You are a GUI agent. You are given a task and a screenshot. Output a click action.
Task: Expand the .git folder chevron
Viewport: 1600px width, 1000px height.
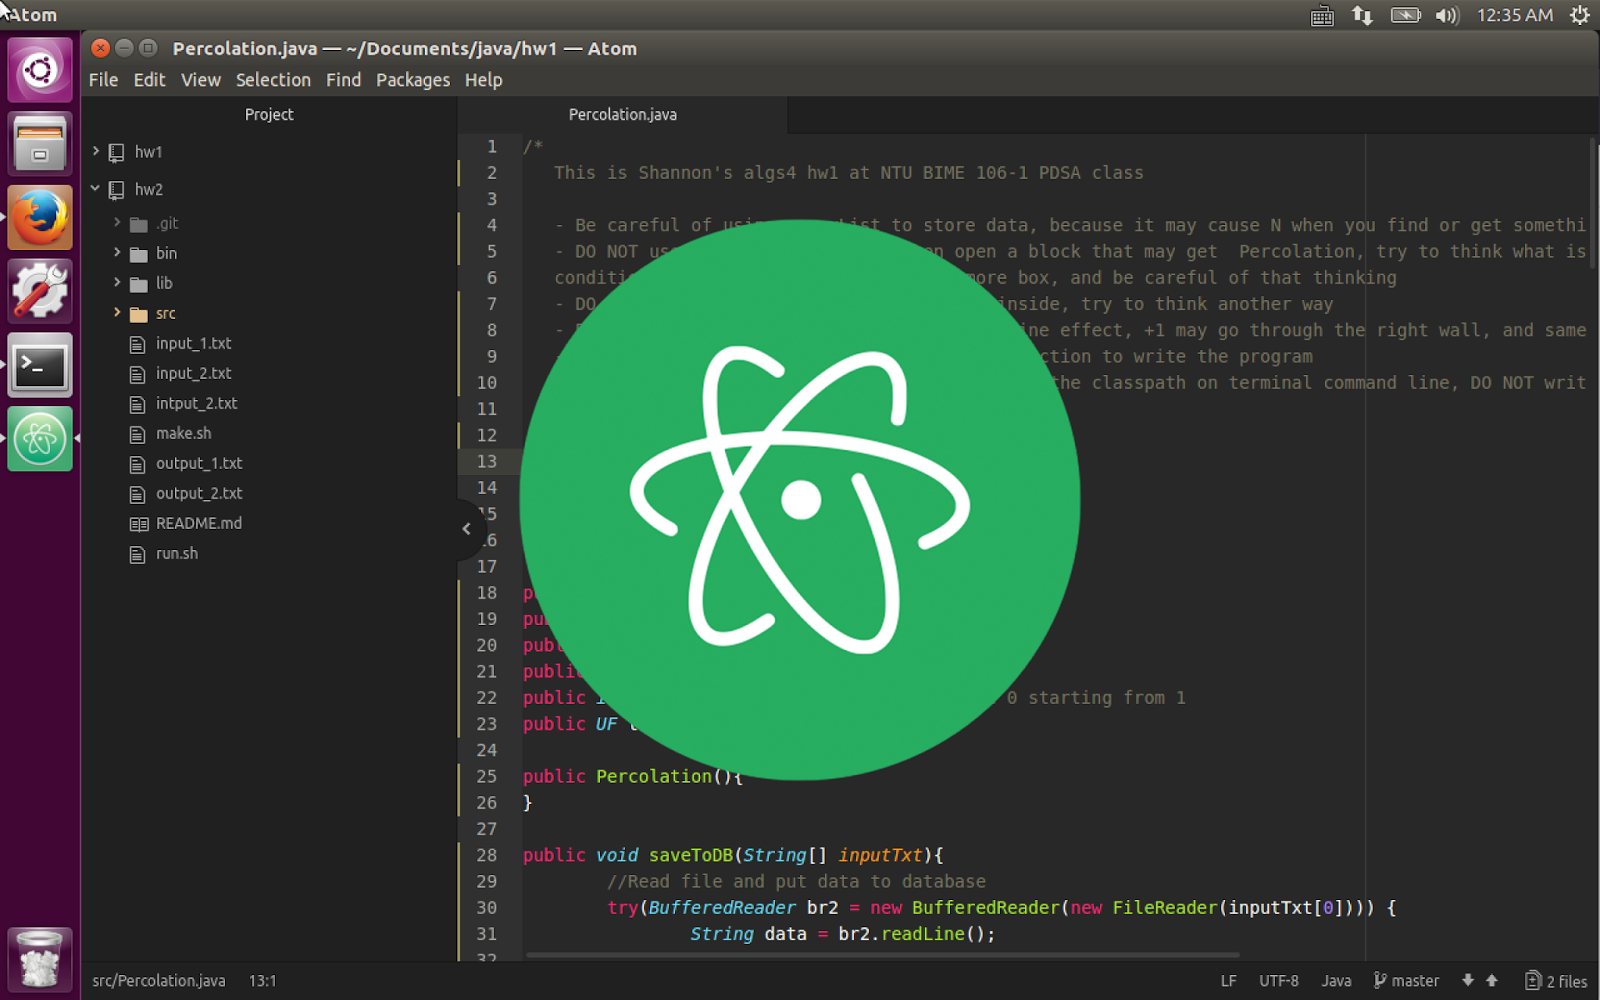pyautogui.click(x=117, y=222)
